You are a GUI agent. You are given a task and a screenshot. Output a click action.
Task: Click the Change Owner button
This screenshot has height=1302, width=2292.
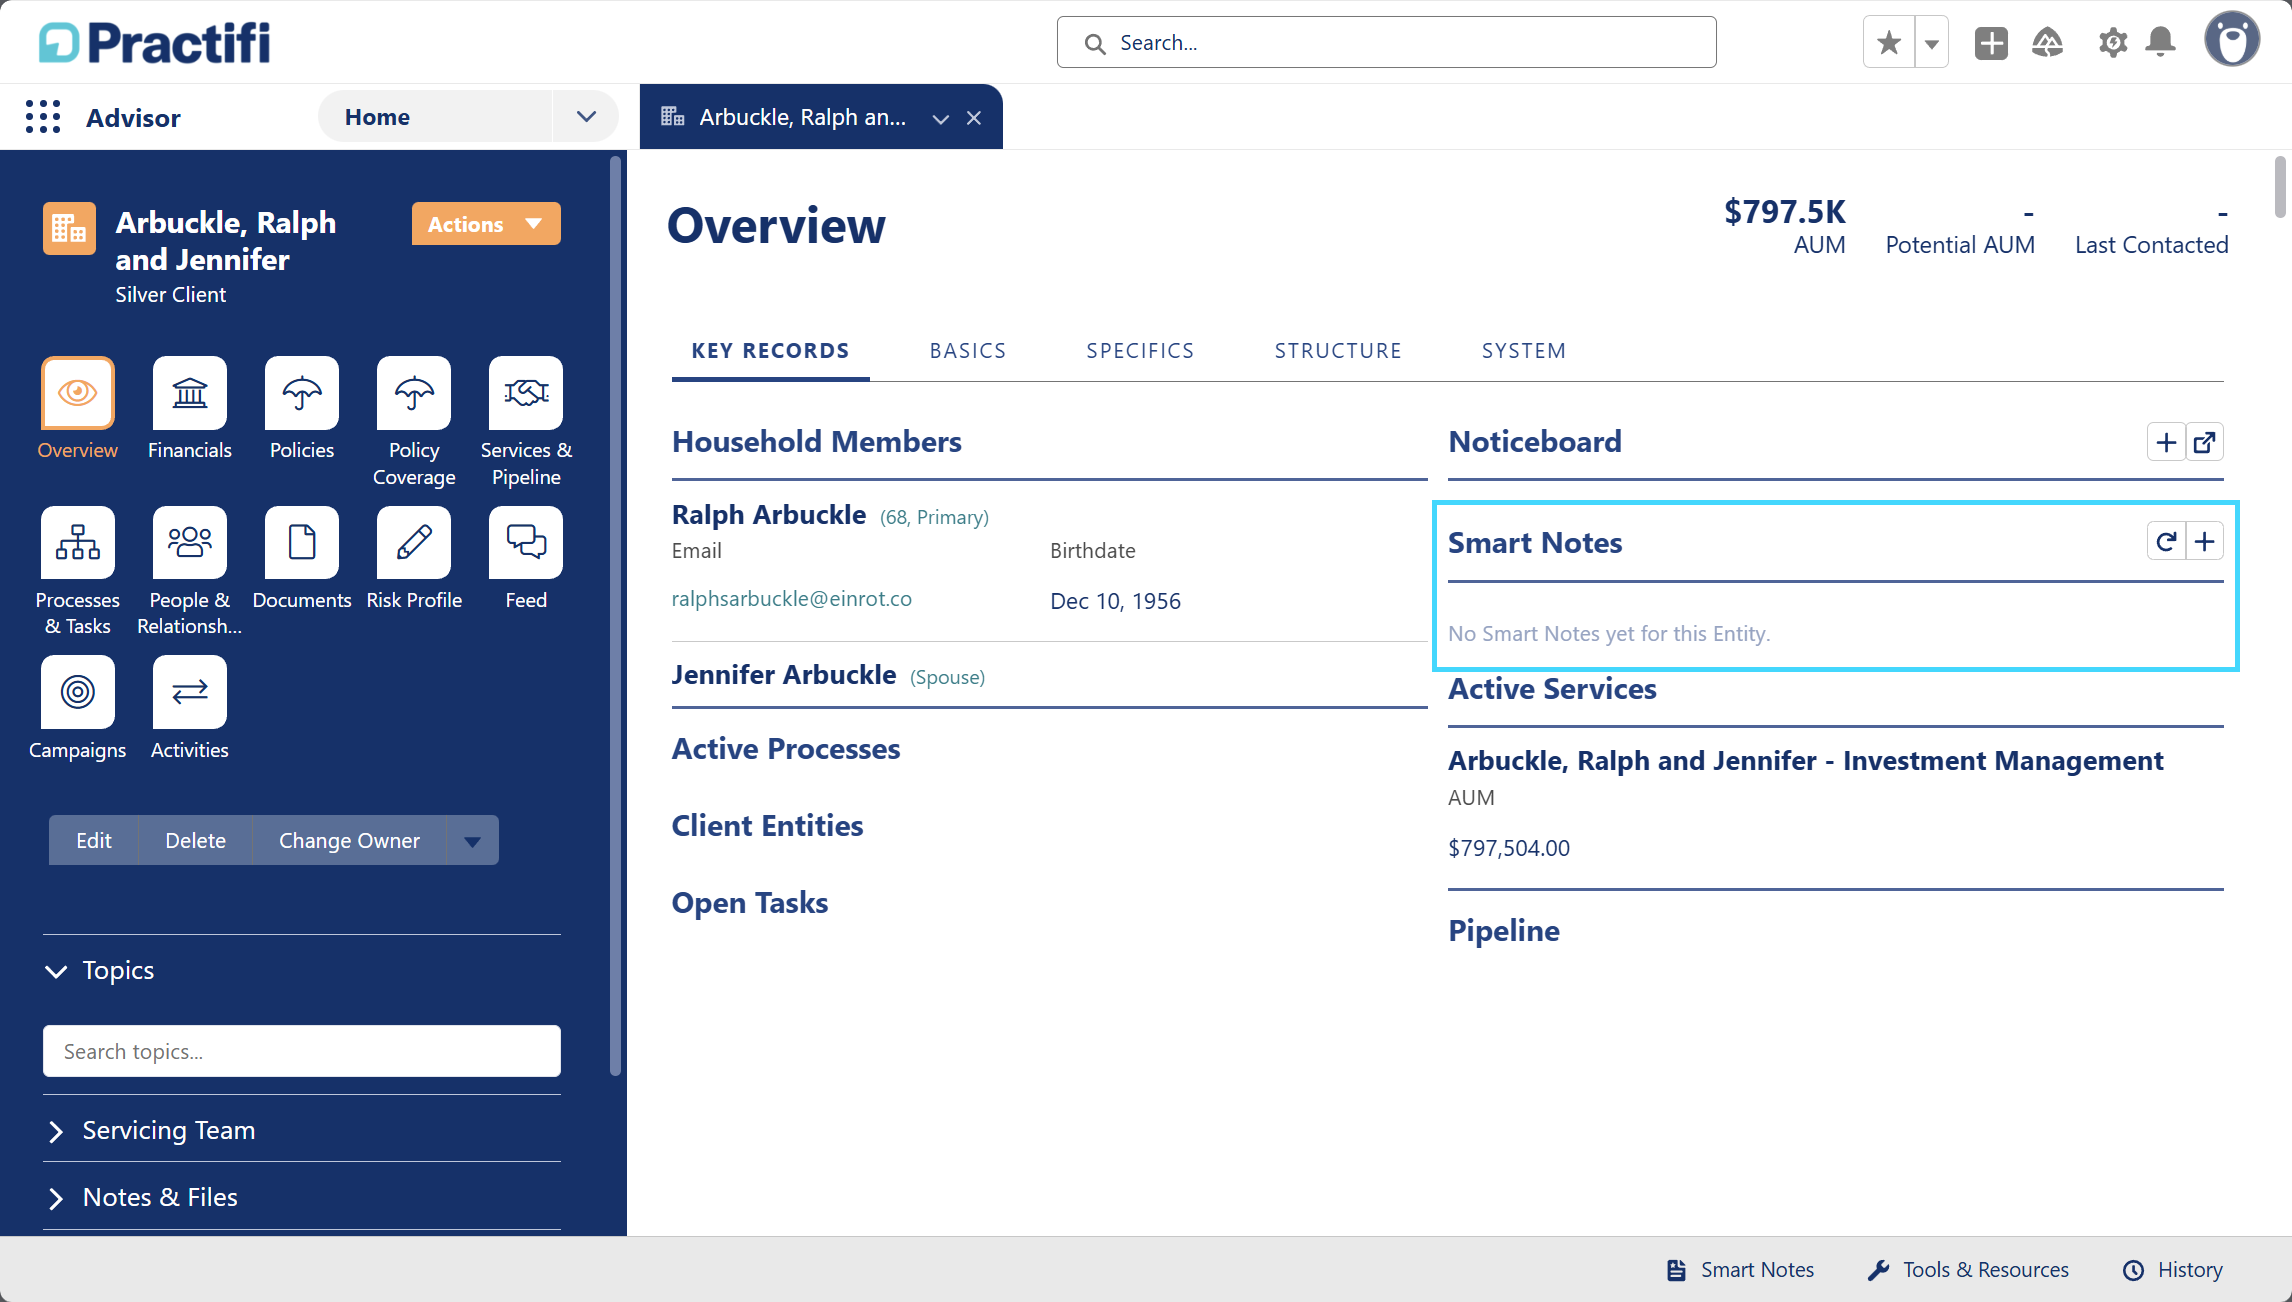coord(350,841)
